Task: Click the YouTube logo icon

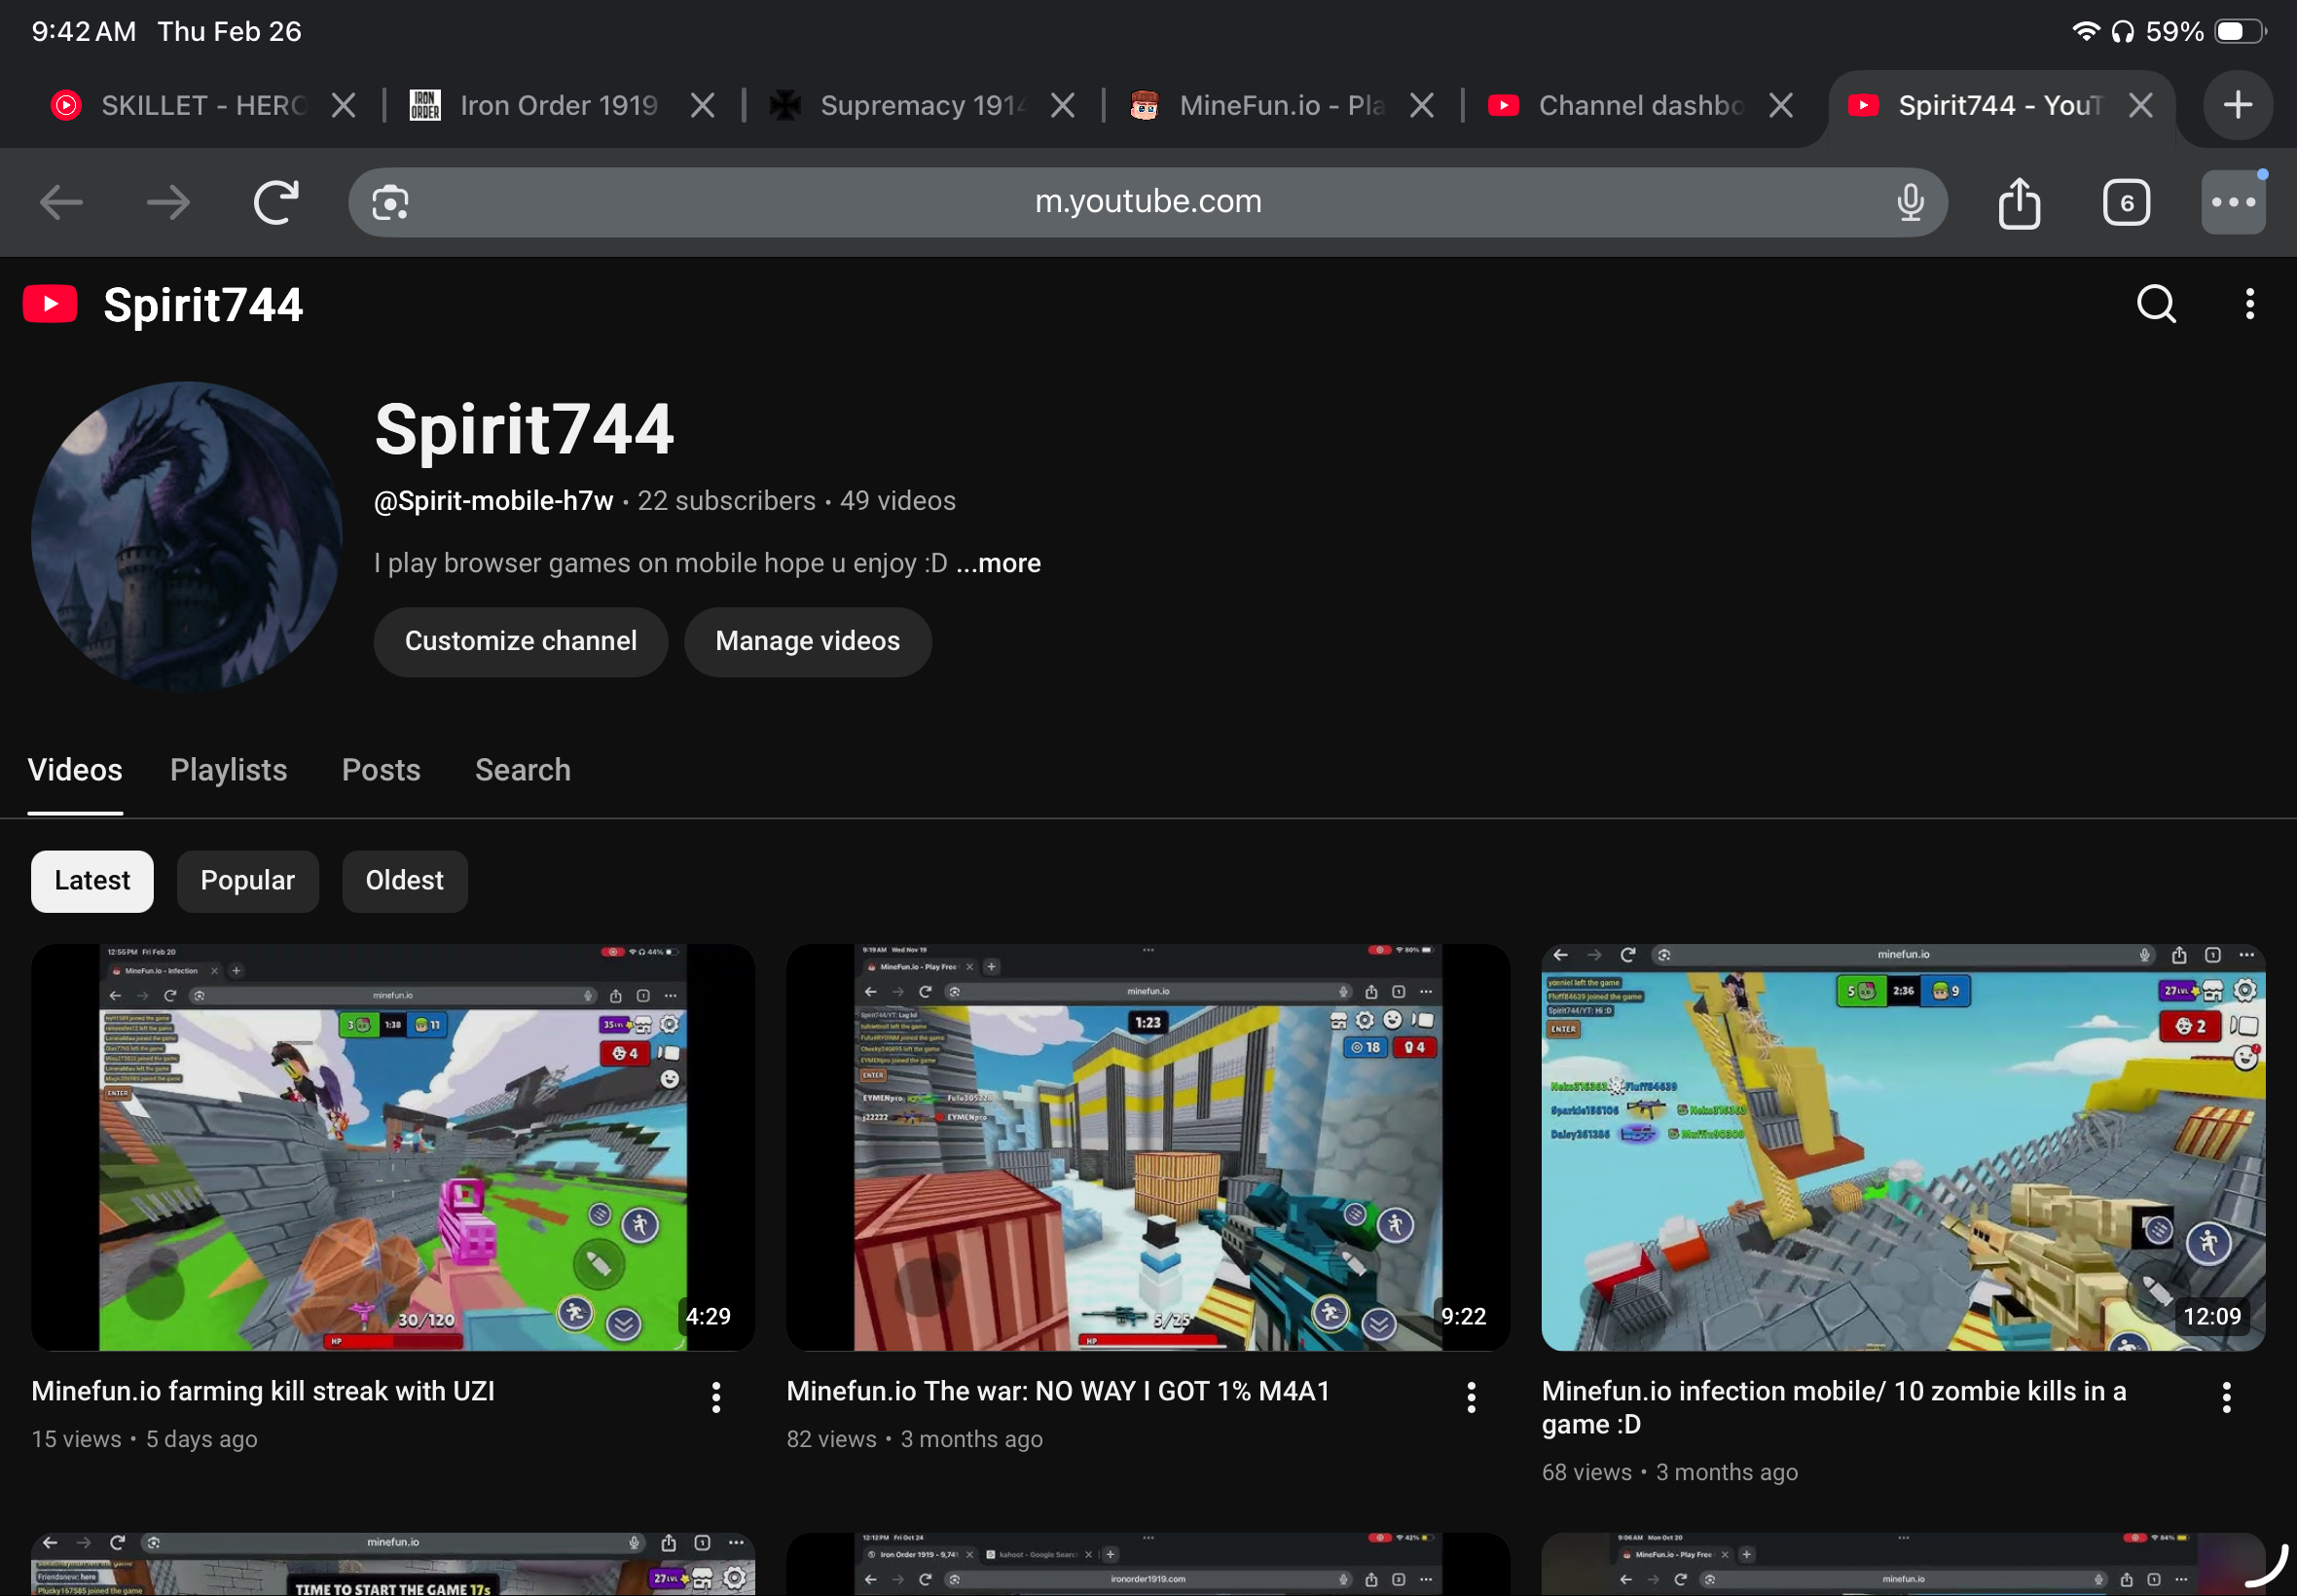Action: tap(50, 304)
